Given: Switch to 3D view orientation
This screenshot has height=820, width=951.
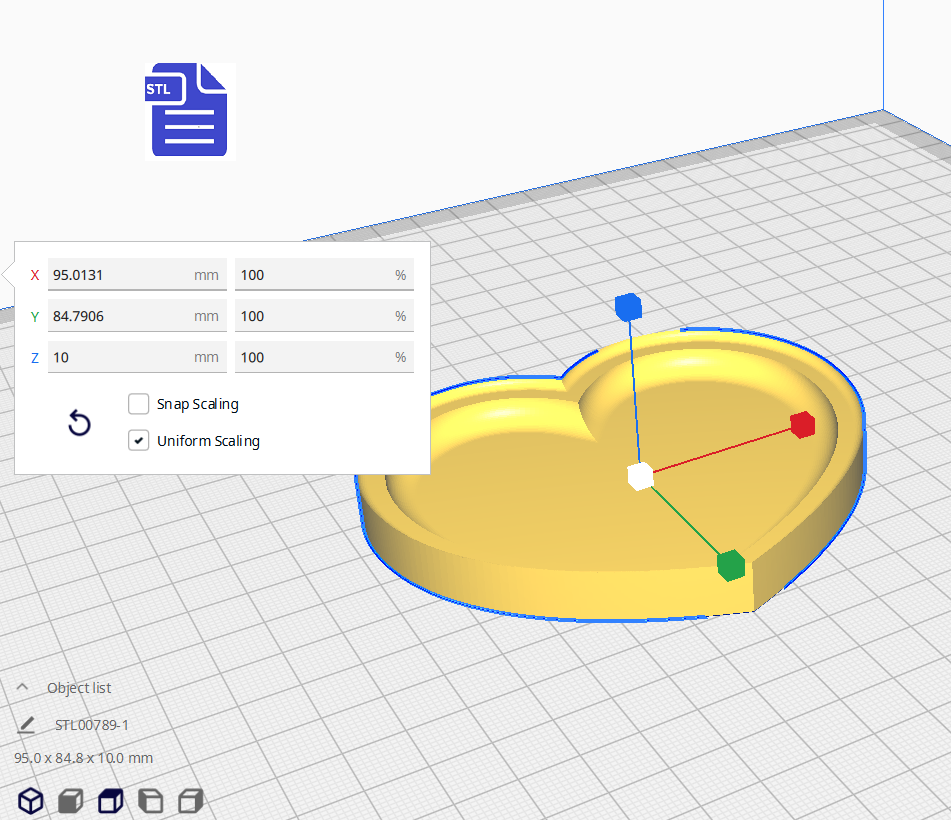Looking at the screenshot, I should click(x=31, y=801).
